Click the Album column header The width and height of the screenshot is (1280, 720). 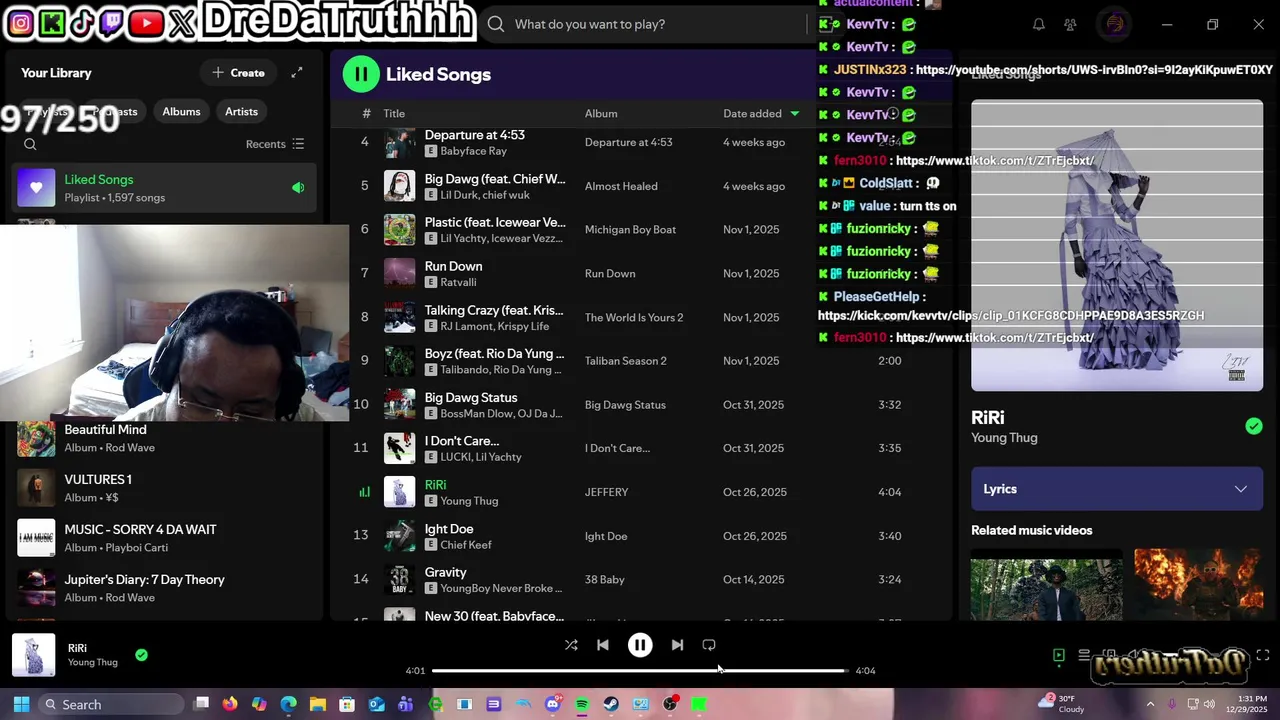[601, 113]
